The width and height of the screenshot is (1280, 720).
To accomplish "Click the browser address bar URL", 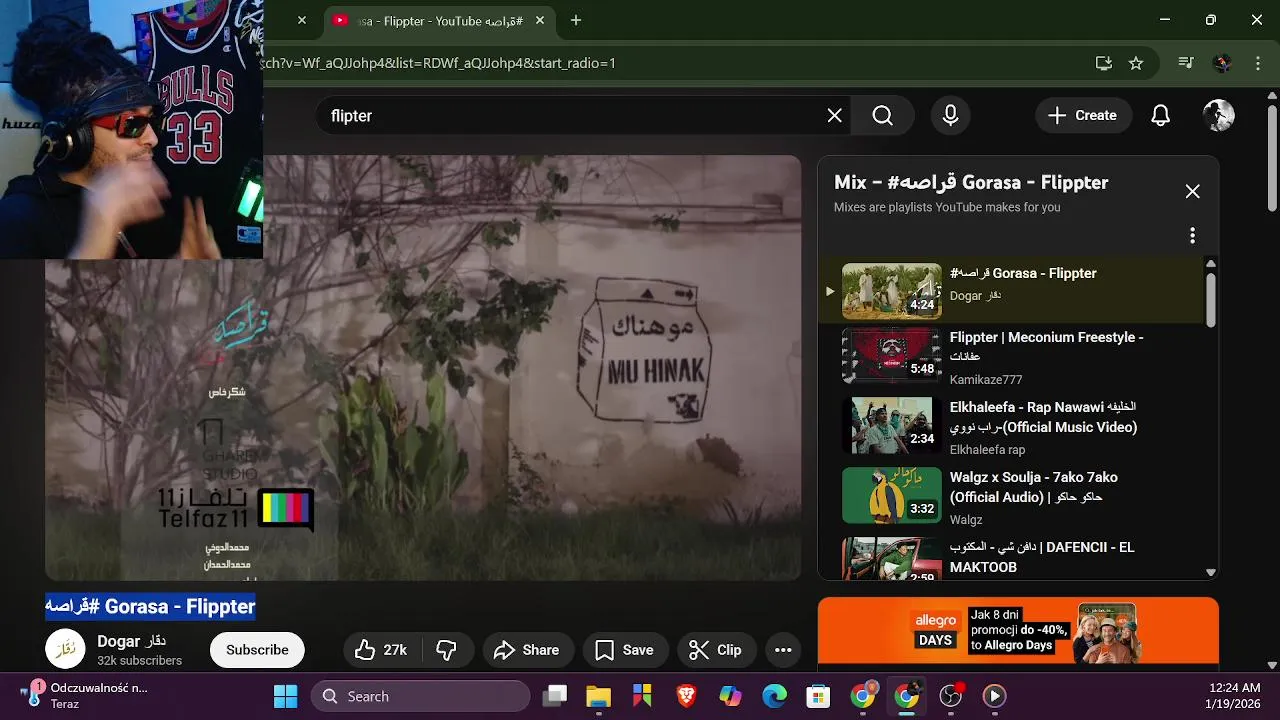I will point(437,63).
